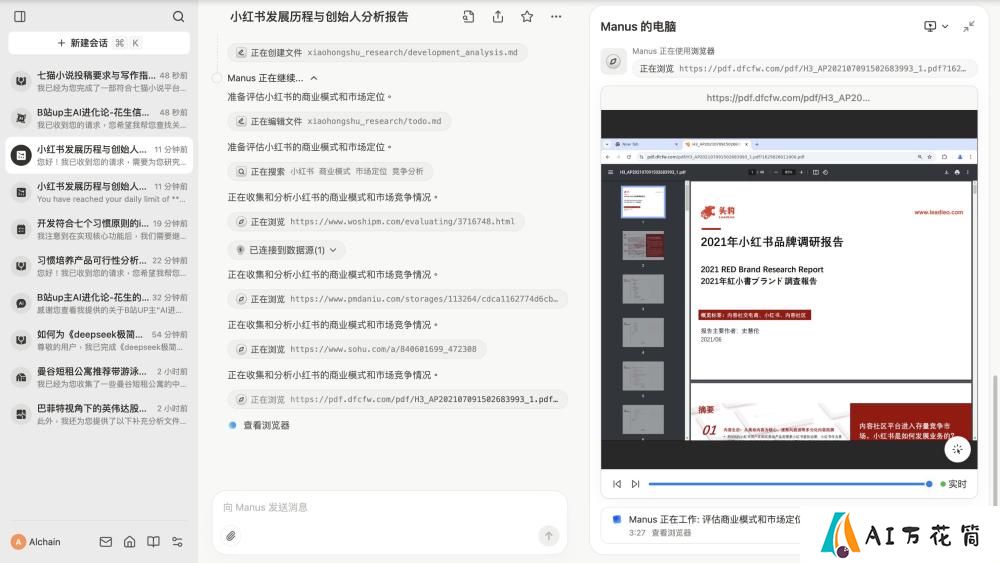Image resolution: width=1000 pixels, height=563 pixels.
Task: Select the first PDF page thumbnail
Action: click(643, 202)
